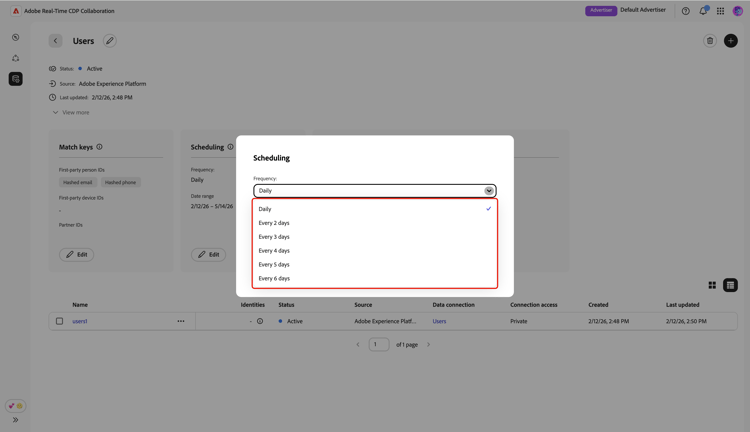Click info icon next to Scheduling card title
Screen dimensions: 750x432
(231, 147)
